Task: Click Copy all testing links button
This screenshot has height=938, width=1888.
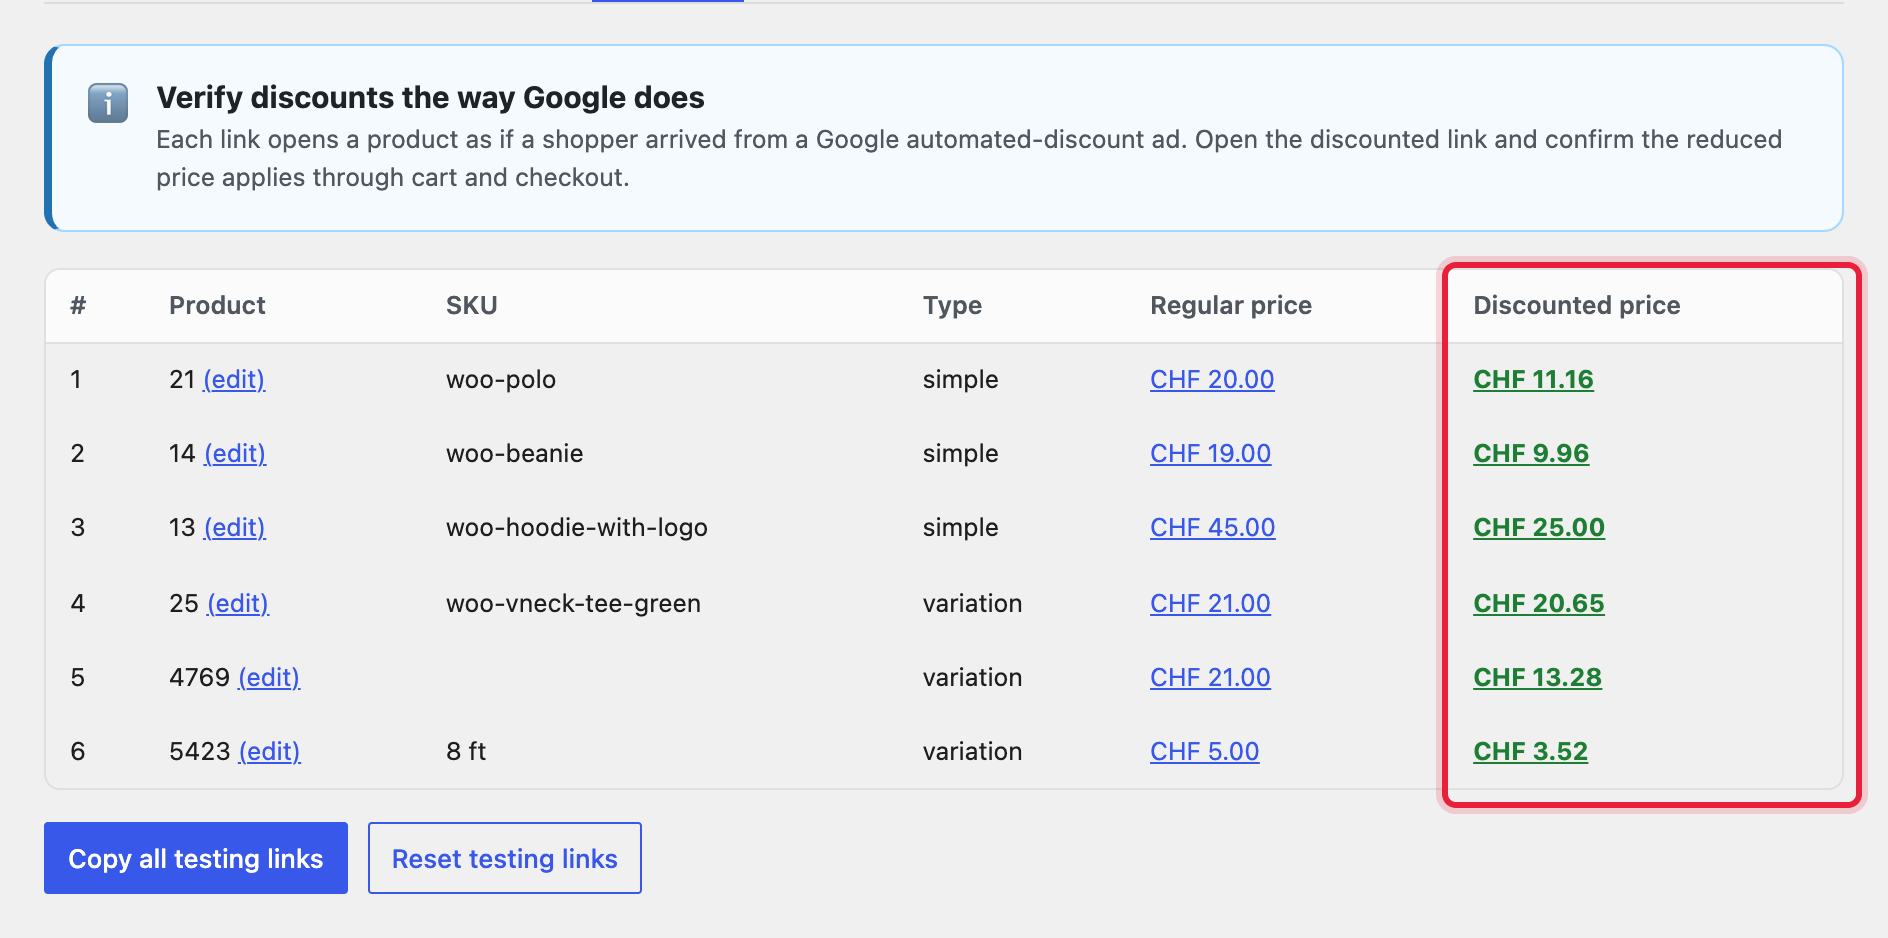Action: pos(196,858)
